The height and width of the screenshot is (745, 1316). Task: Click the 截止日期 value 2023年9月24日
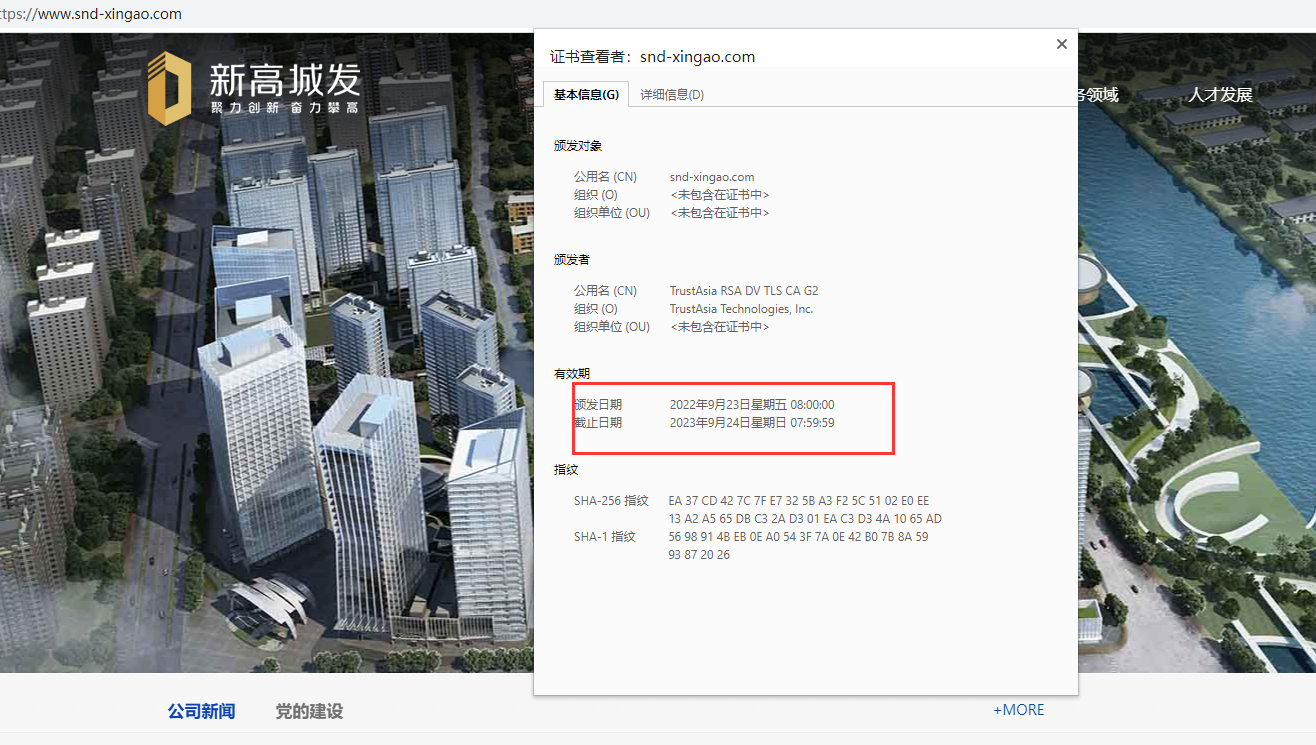coord(751,423)
